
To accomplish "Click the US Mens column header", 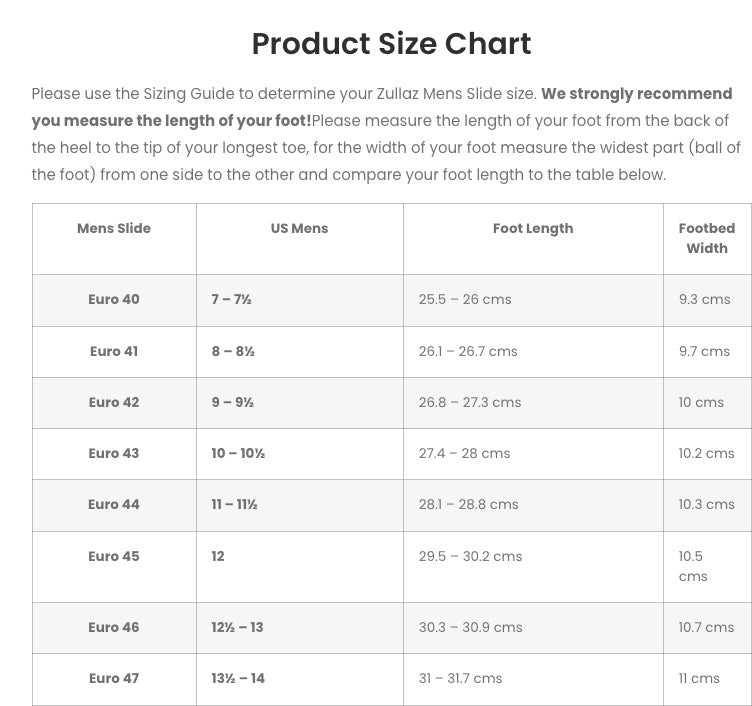I will point(299,229).
